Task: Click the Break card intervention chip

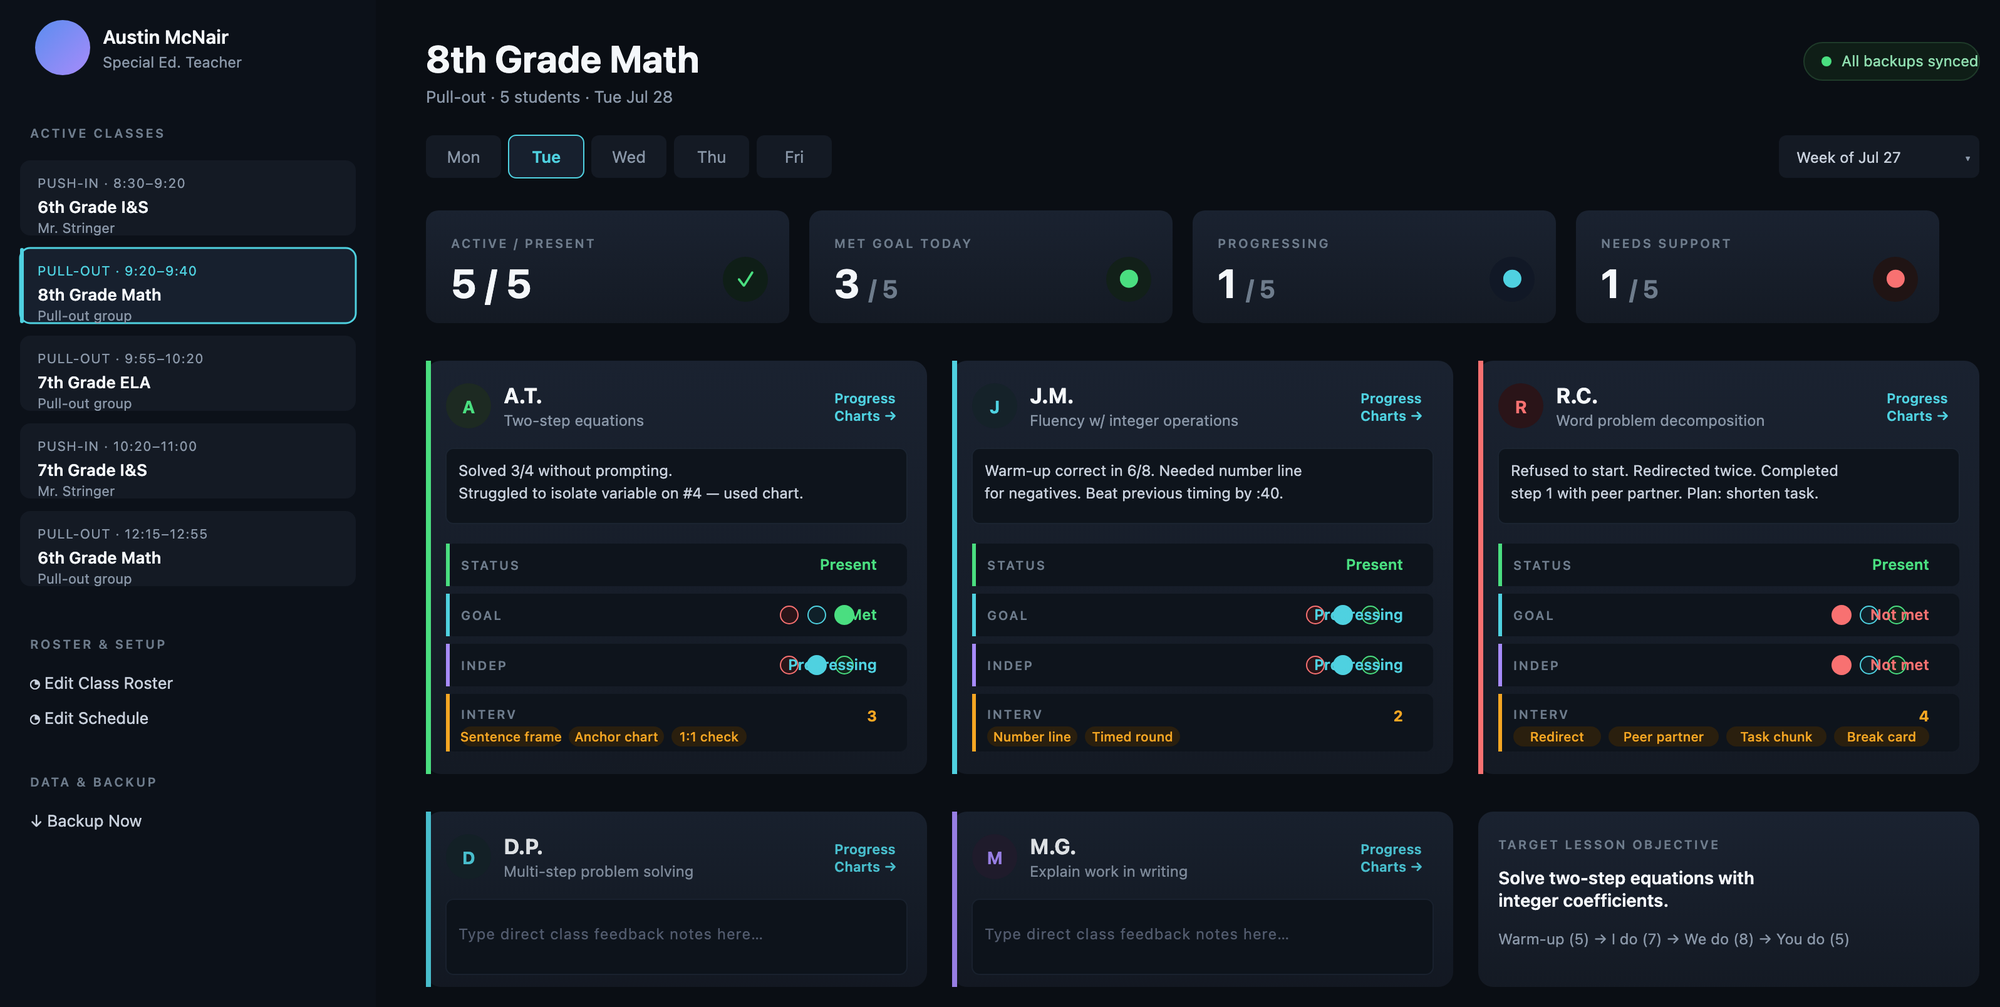Action: pyautogui.click(x=1881, y=737)
